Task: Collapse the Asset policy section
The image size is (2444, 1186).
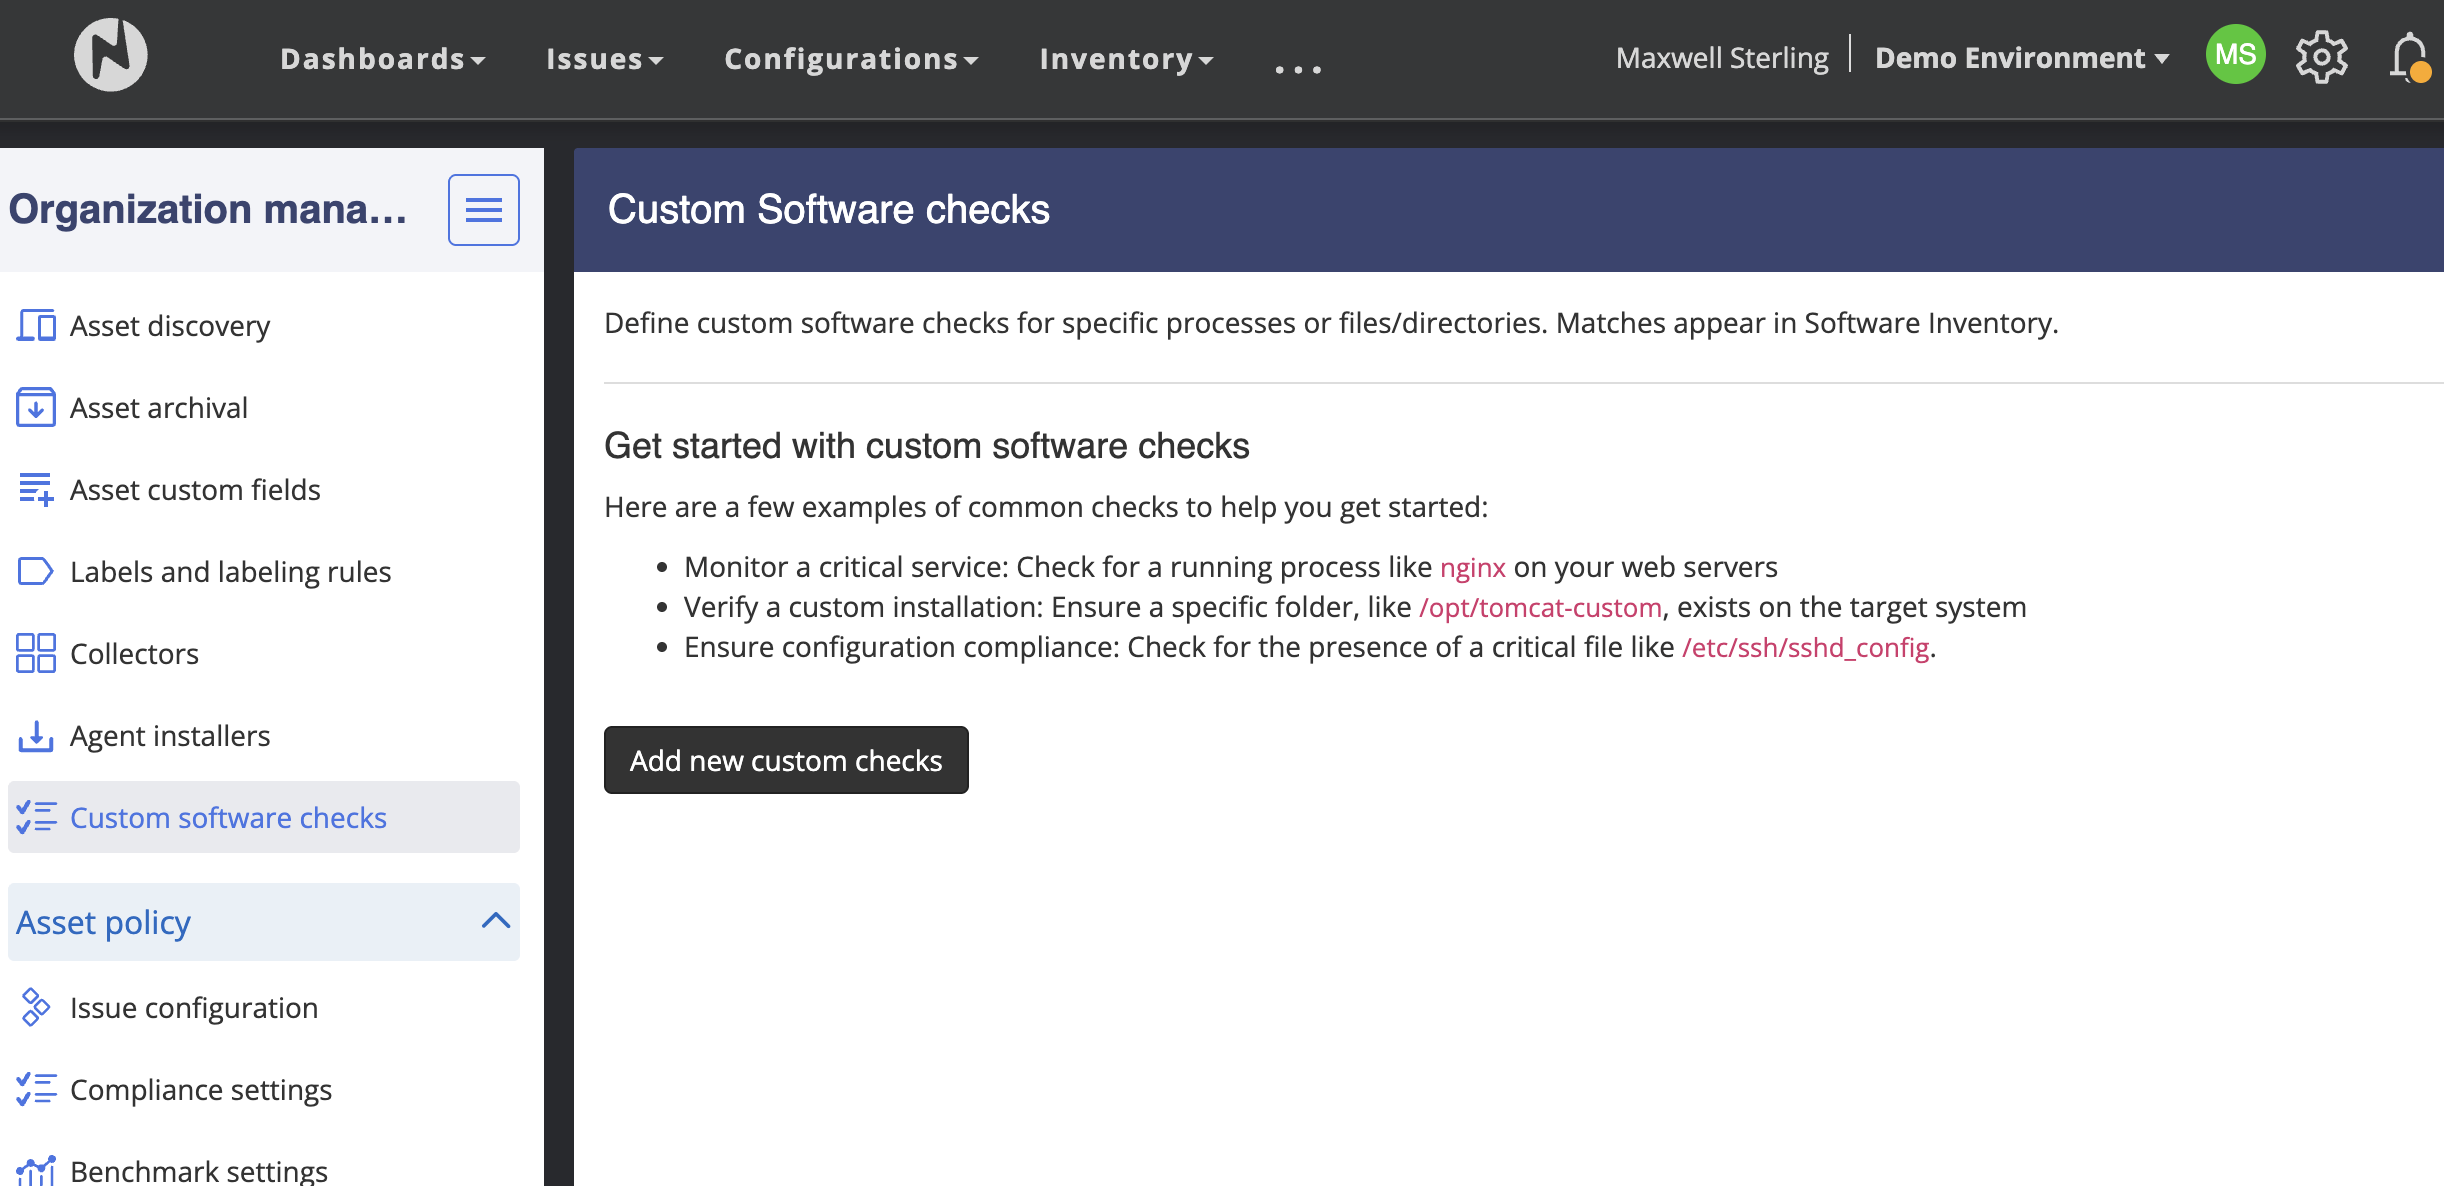Action: (495, 921)
